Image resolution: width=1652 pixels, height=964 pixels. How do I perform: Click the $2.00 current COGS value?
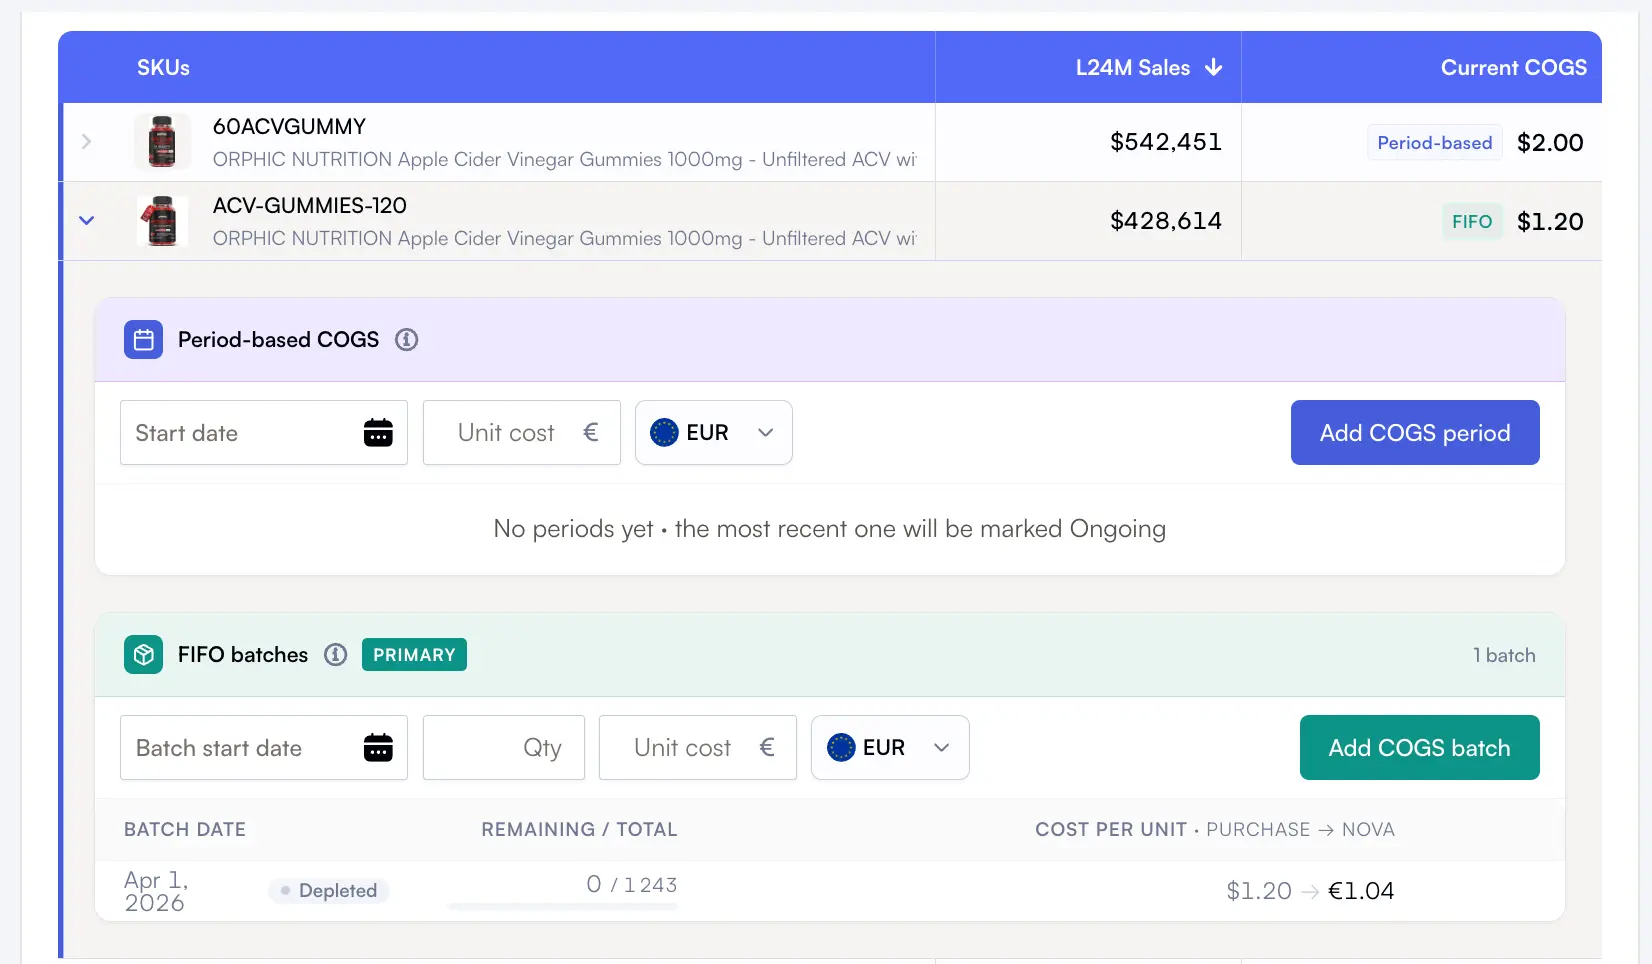pyautogui.click(x=1550, y=142)
